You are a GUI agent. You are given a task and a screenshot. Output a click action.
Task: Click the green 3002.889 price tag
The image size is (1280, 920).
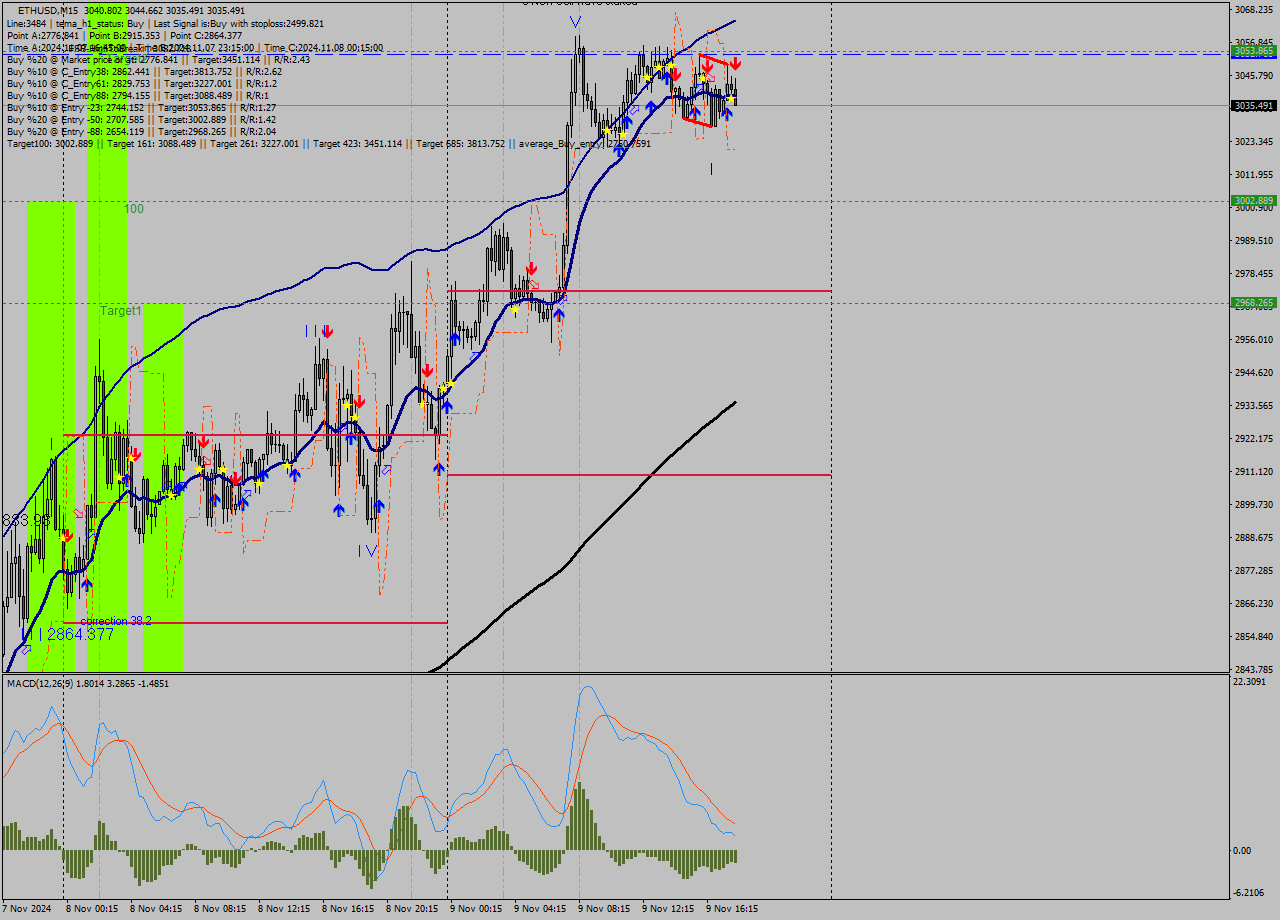[x=1253, y=201]
